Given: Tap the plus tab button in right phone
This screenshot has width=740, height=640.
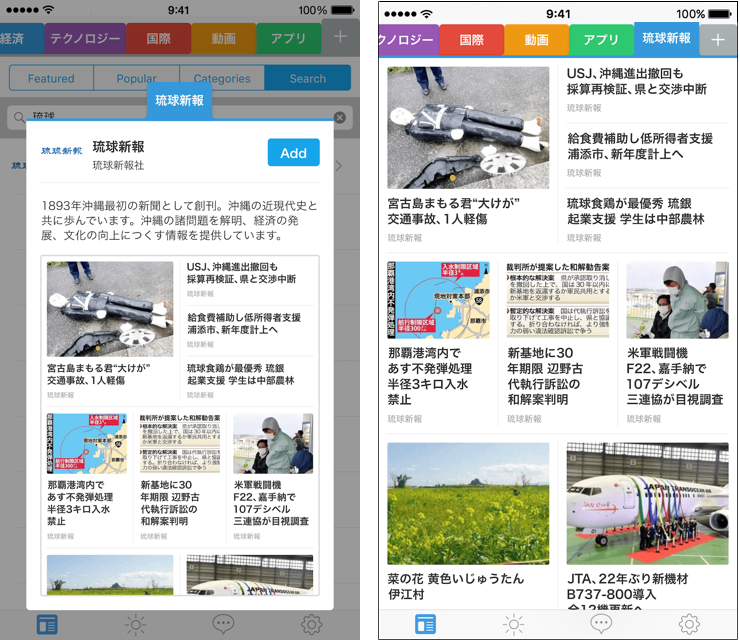Looking at the screenshot, I should [718, 40].
